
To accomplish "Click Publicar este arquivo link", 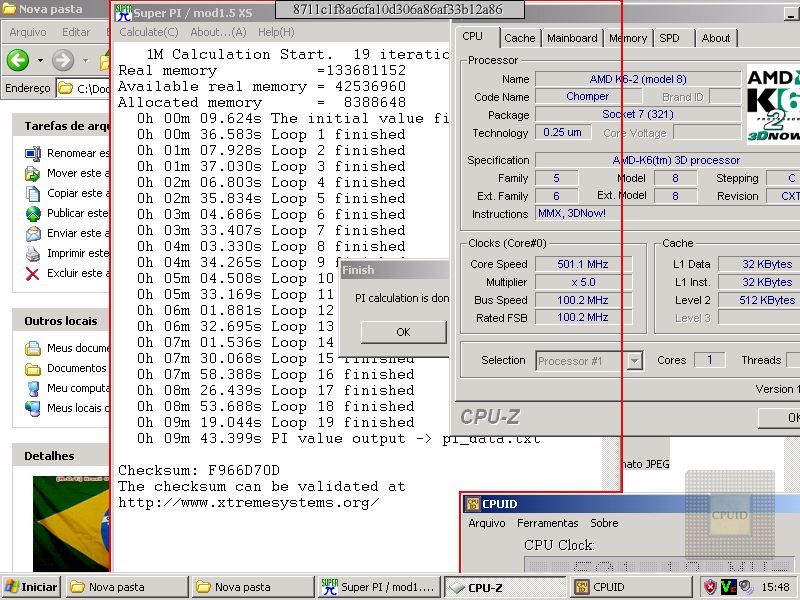I will (x=78, y=213).
